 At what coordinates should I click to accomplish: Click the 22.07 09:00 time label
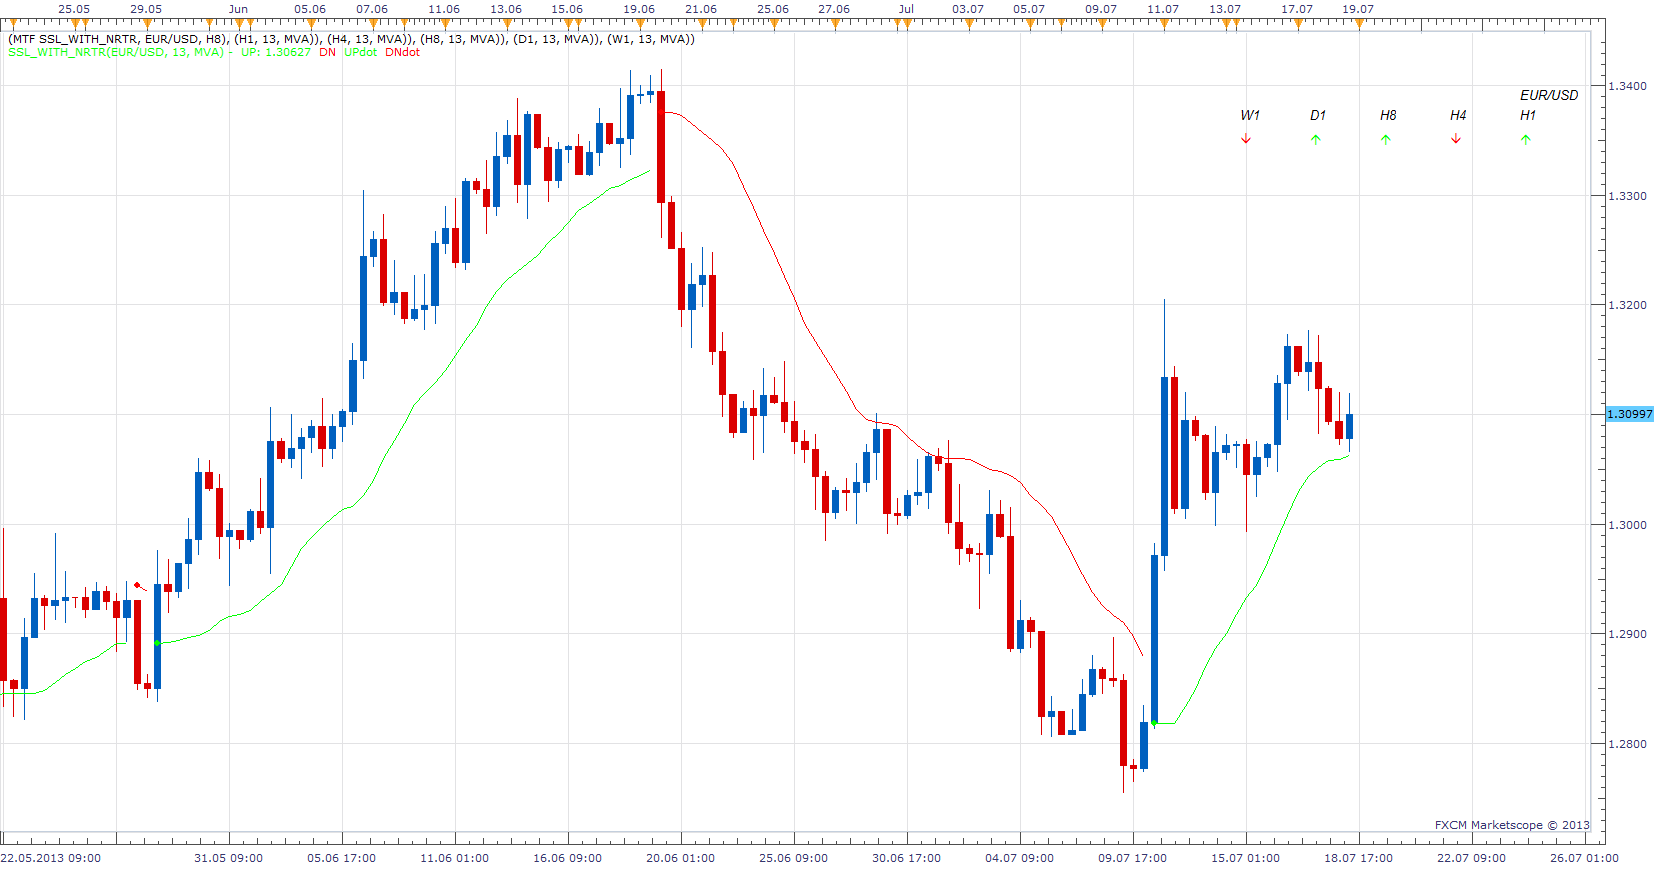click(x=1471, y=858)
